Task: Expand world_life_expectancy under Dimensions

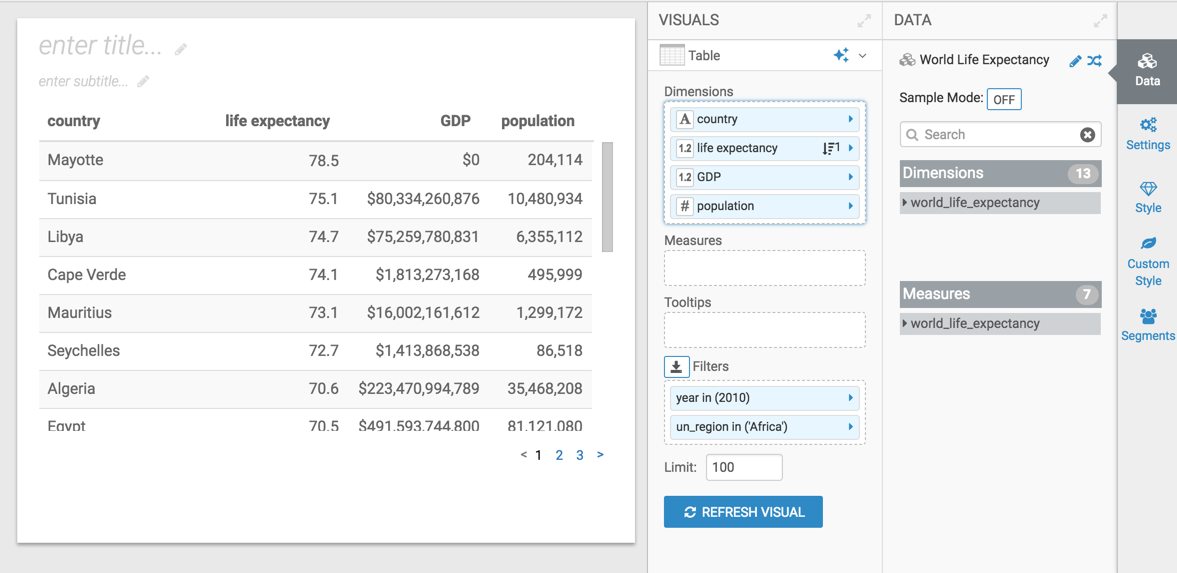Action: [905, 203]
